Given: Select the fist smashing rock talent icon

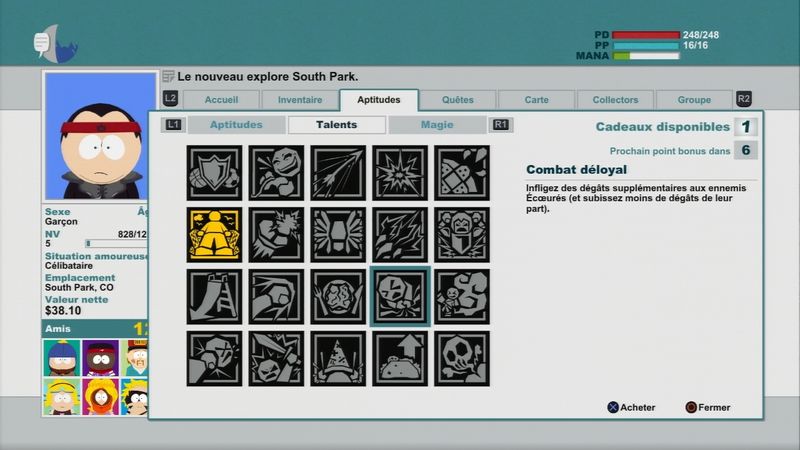Looking at the screenshot, I should coord(214,358).
